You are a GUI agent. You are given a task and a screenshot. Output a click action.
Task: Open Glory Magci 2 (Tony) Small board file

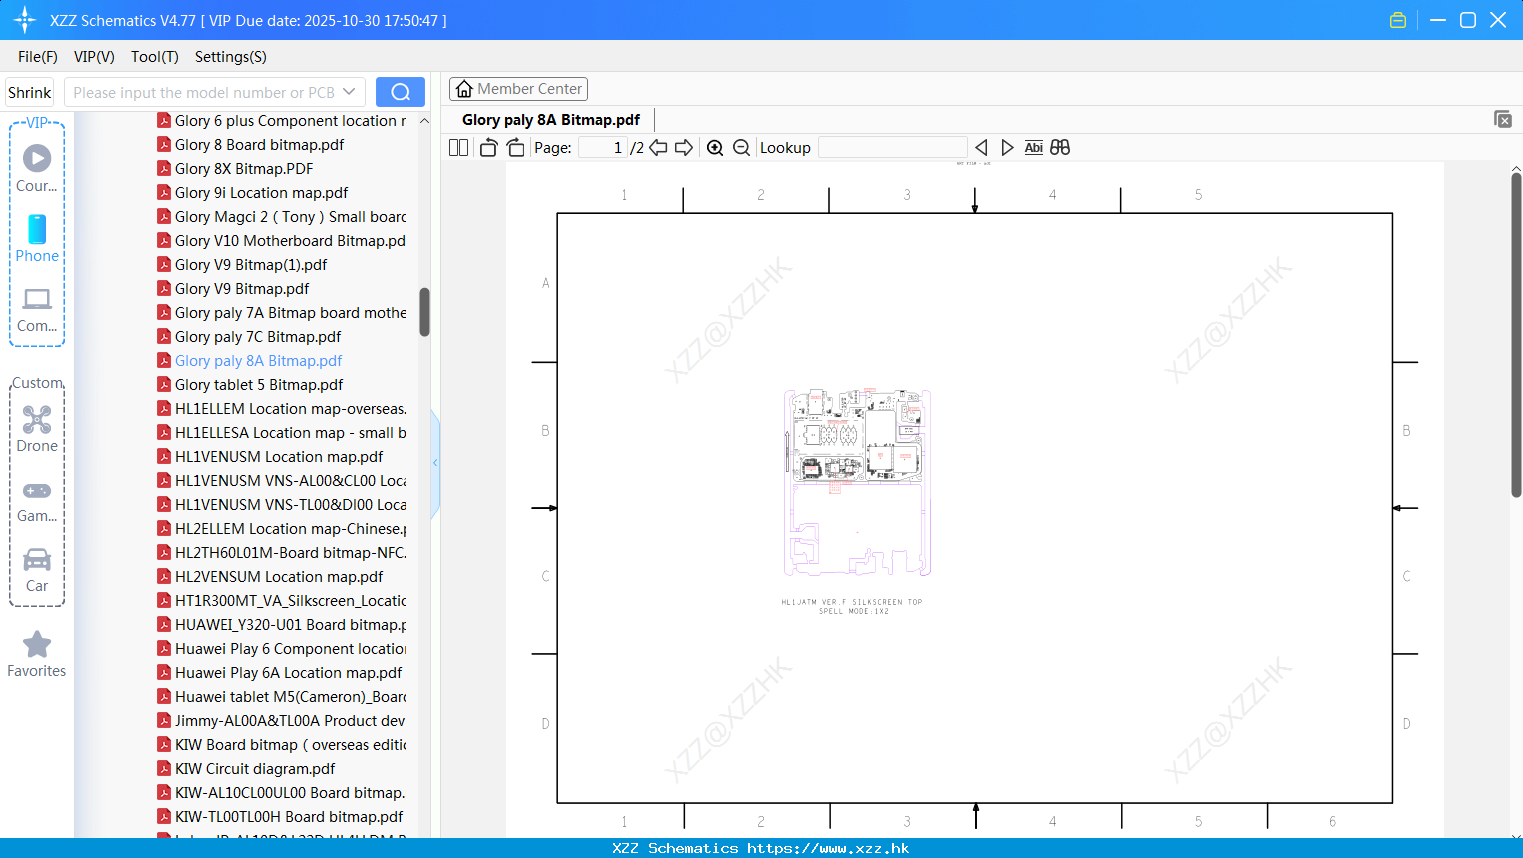[x=281, y=217]
